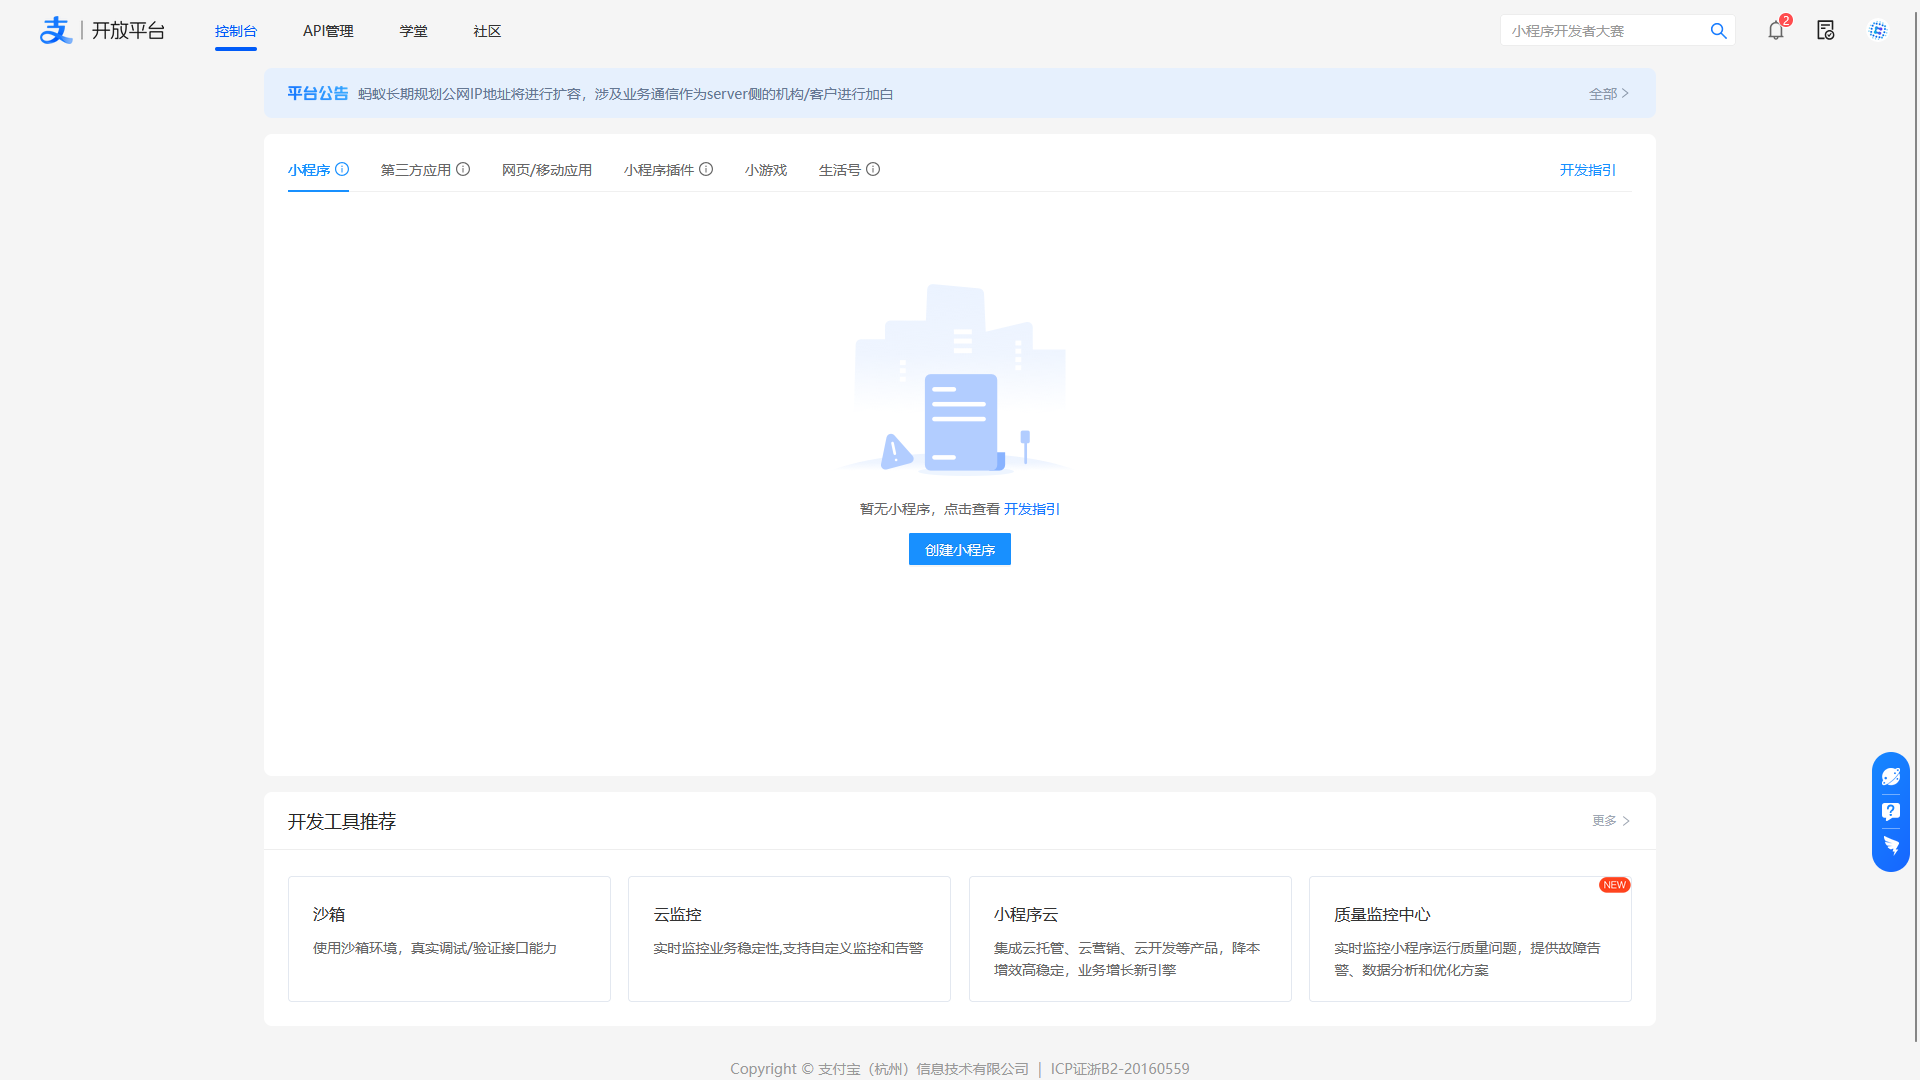The image size is (1920, 1080).
Task: Click info icon beside 生活号 tab
Action: pyautogui.click(x=873, y=169)
